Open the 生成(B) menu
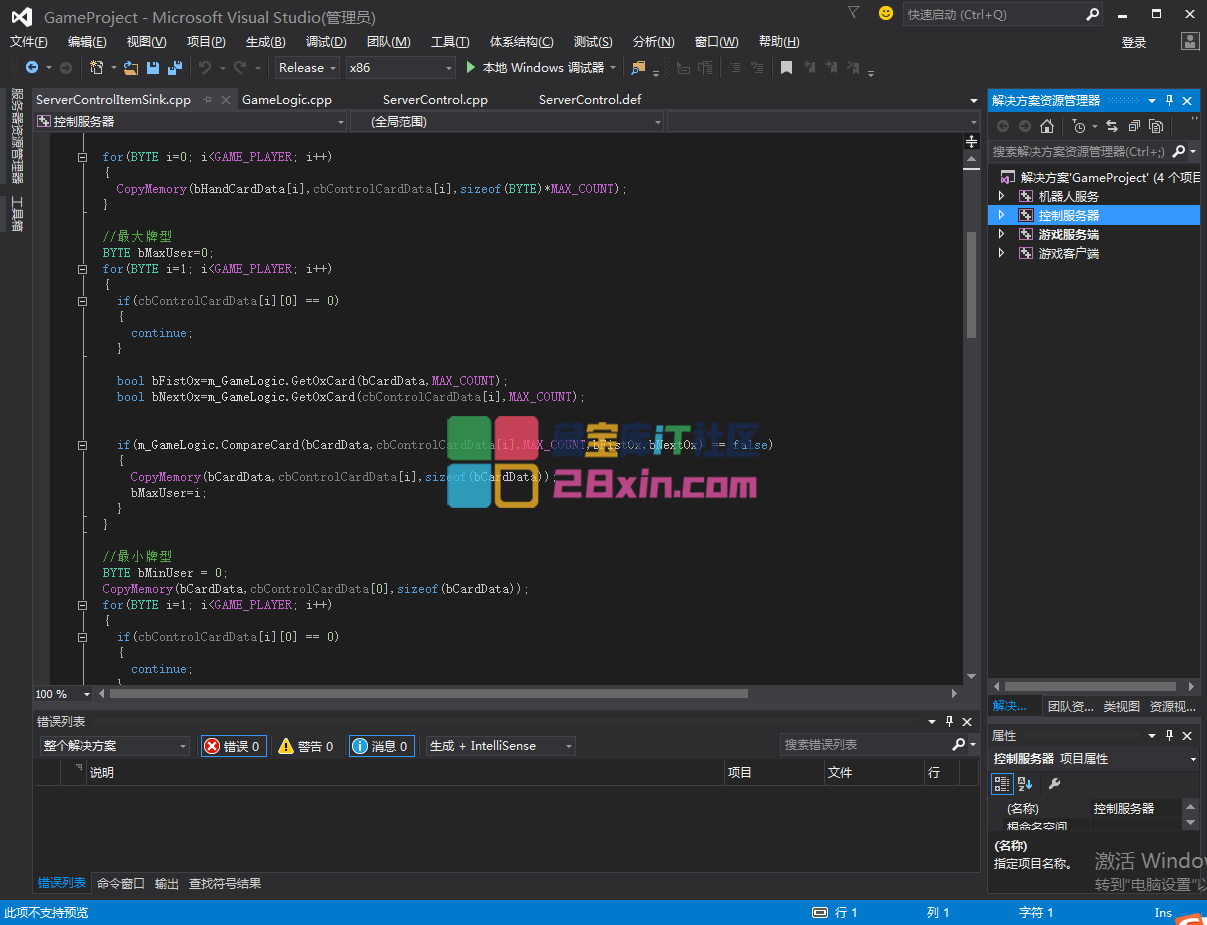Viewport: 1207px width, 925px height. [x=265, y=42]
